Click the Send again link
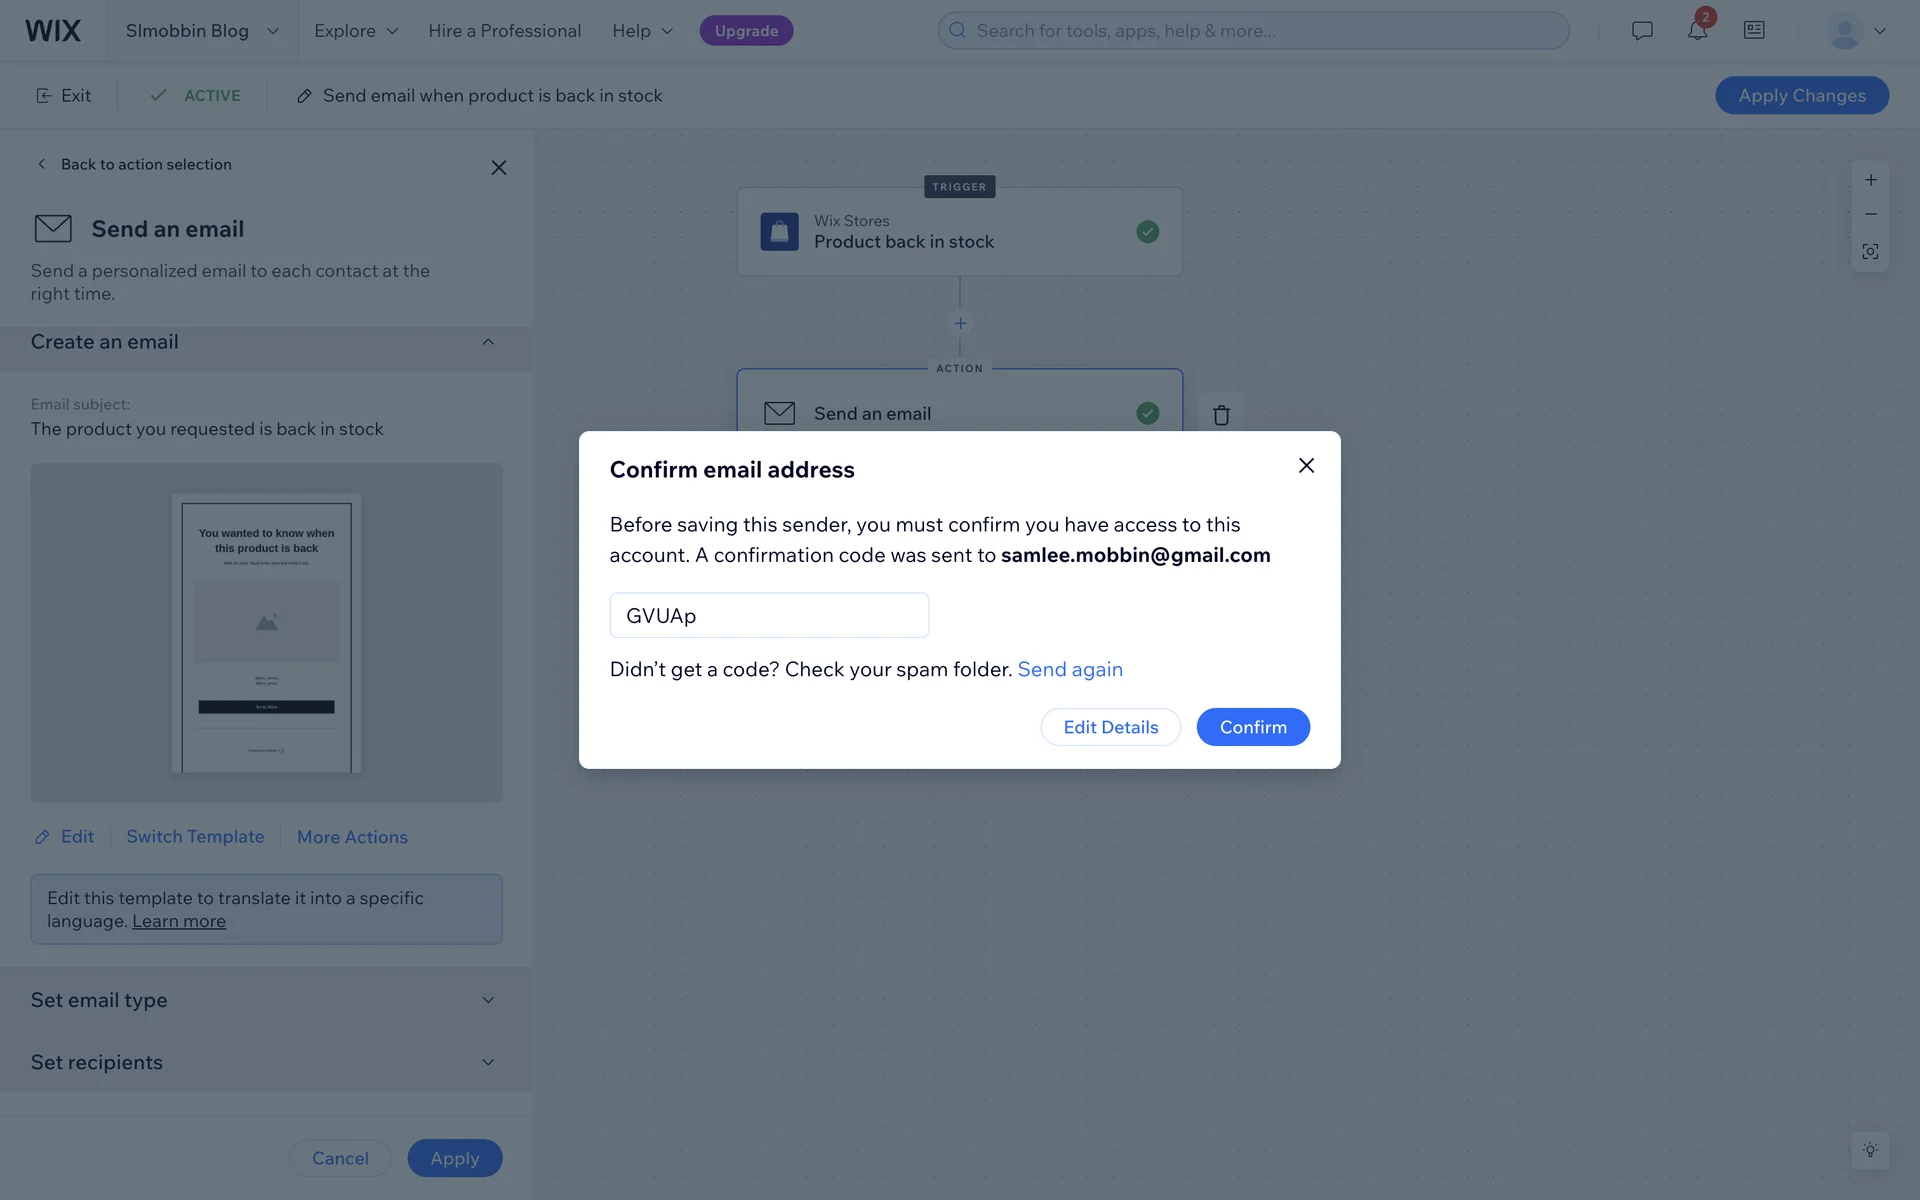 [x=1070, y=669]
